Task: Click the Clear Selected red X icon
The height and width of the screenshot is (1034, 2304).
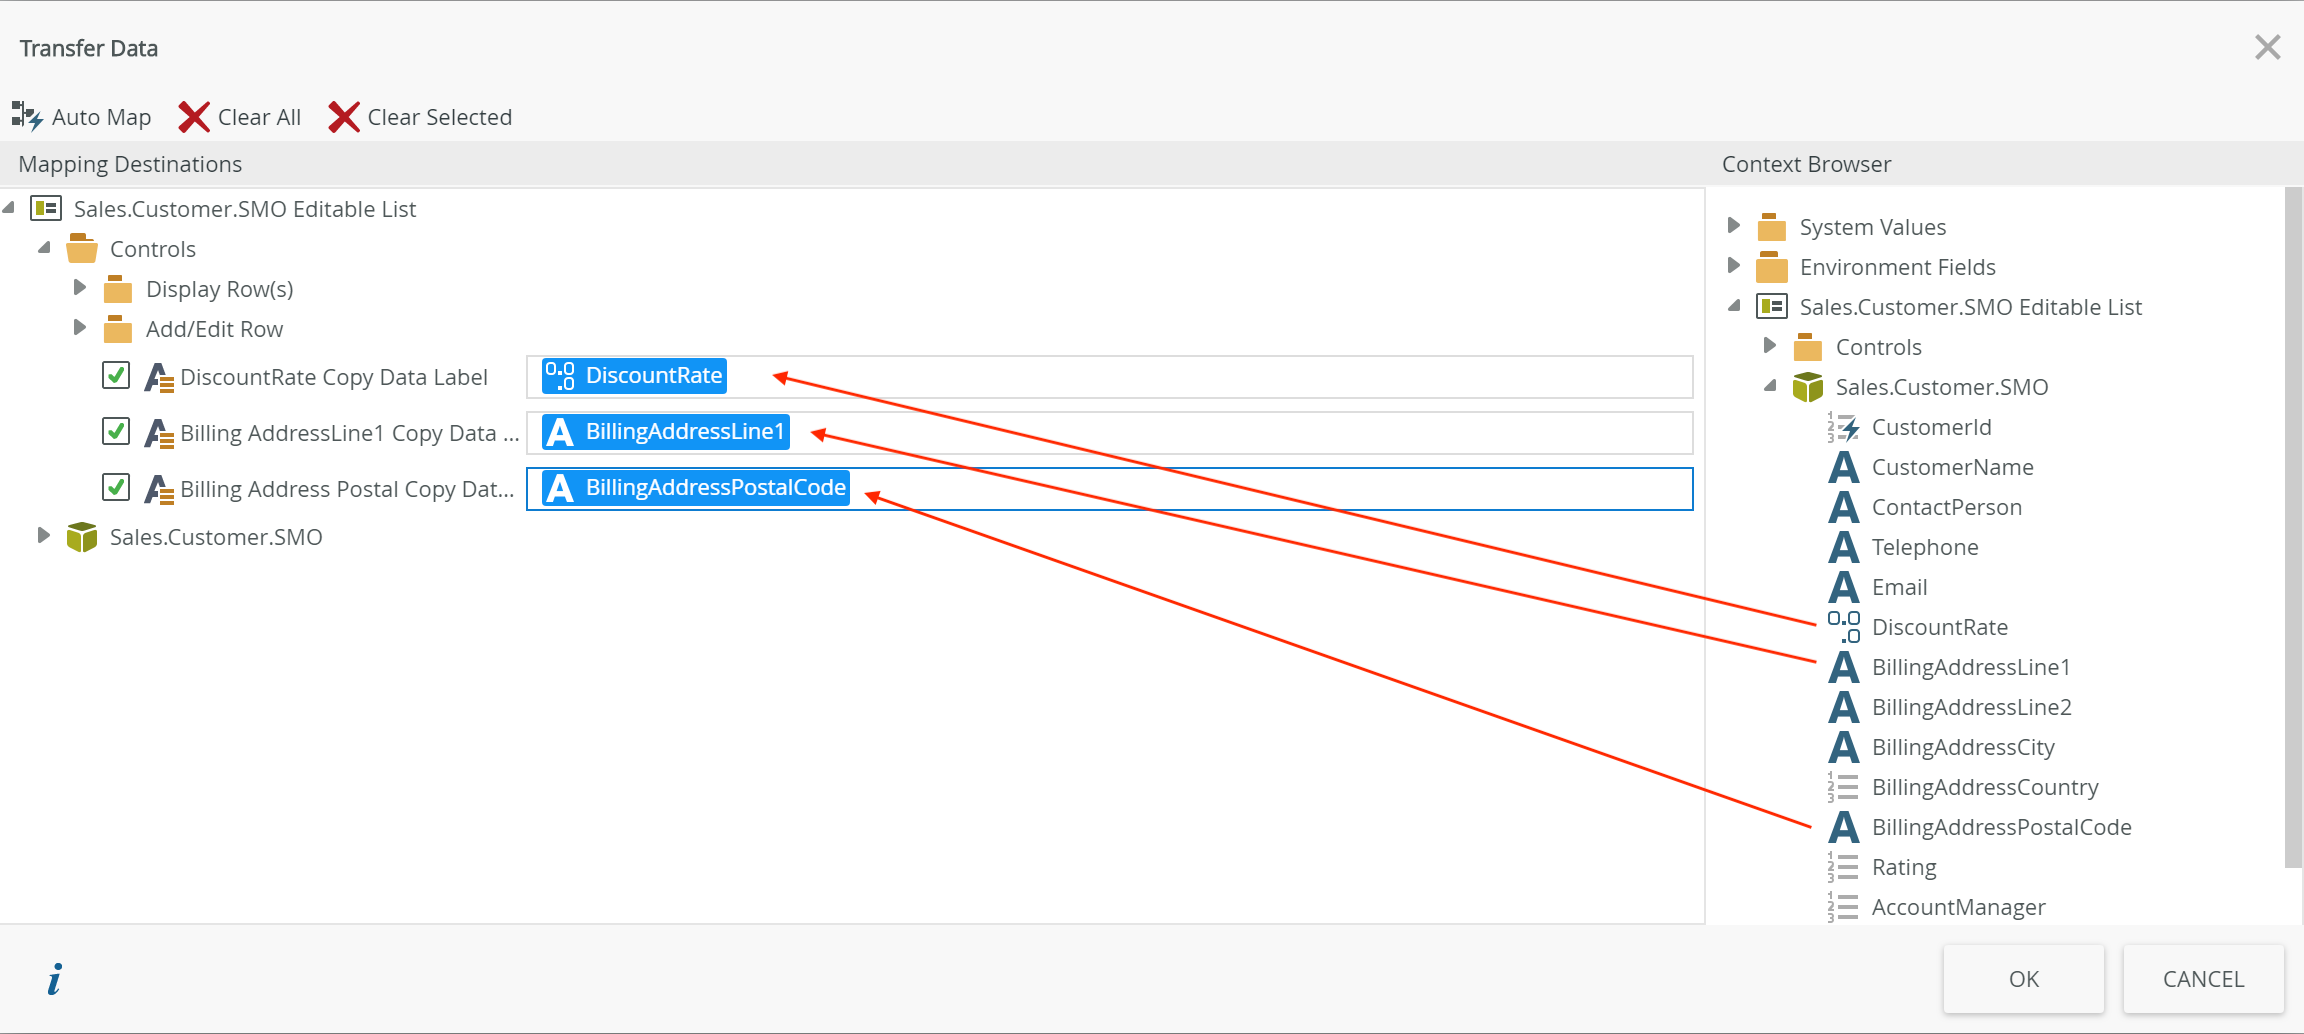Action: [344, 116]
